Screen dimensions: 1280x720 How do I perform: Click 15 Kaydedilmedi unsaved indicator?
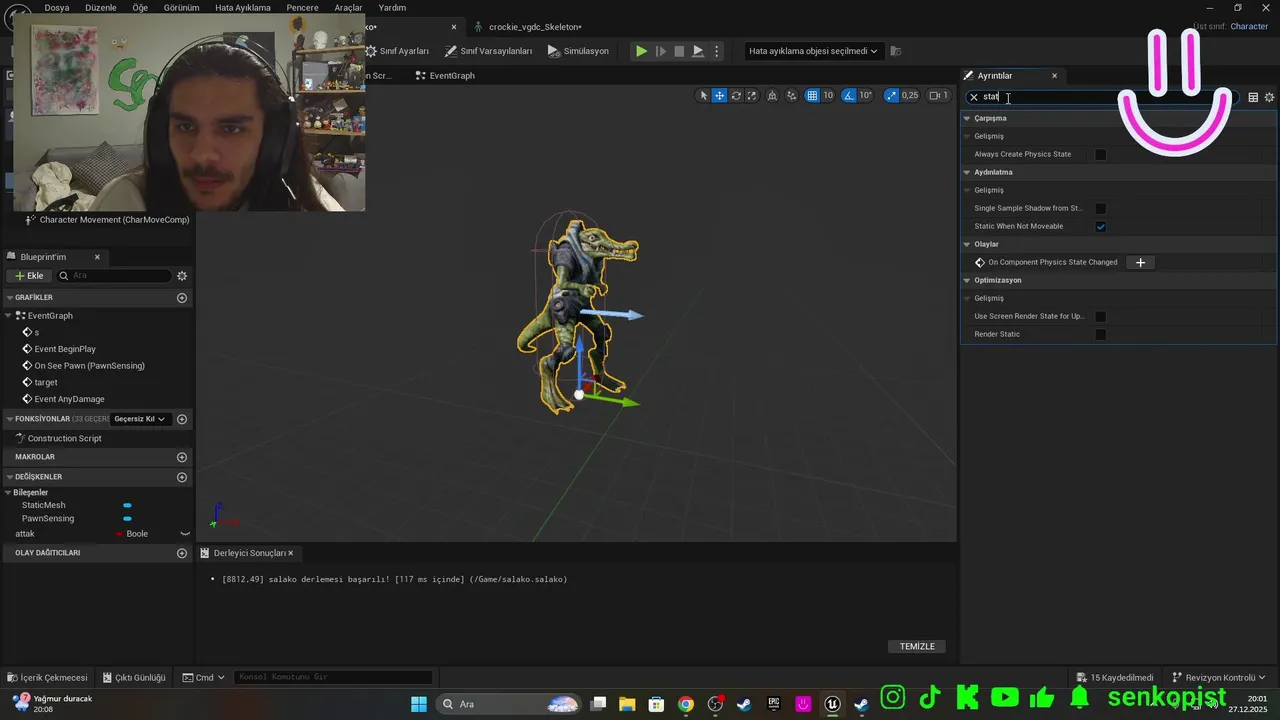(x=1115, y=677)
